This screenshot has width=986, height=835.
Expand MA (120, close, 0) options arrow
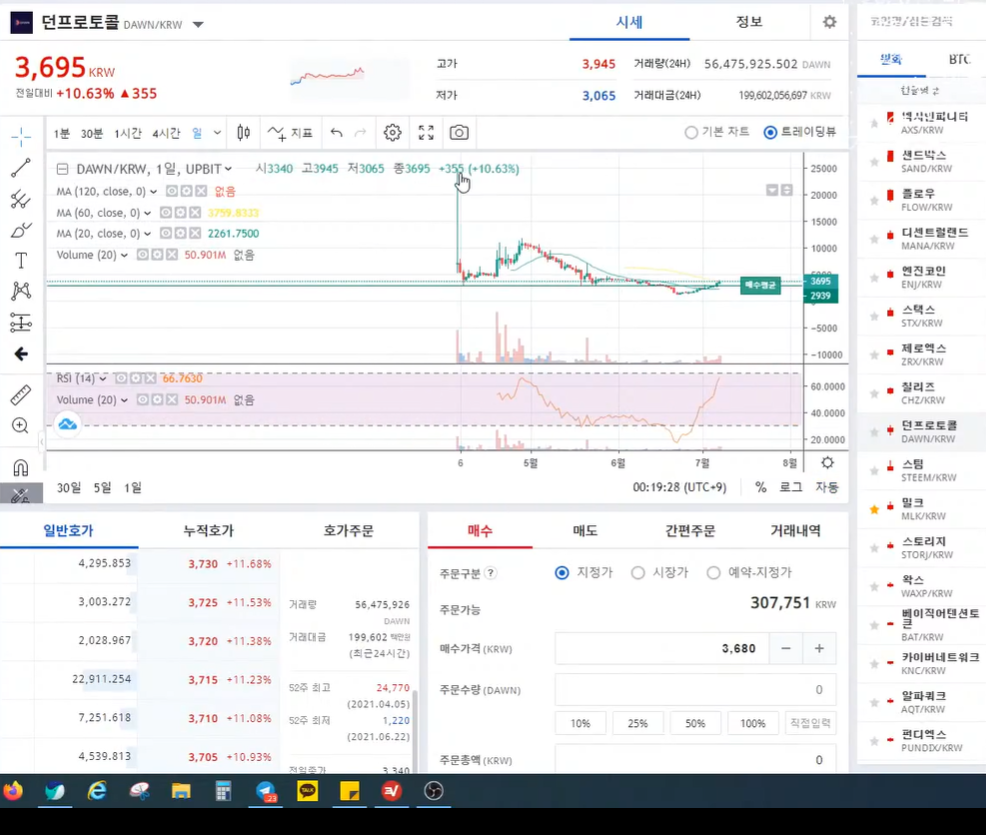[x=153, y=191]
